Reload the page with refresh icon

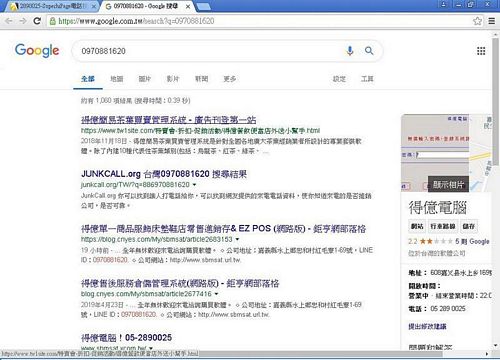tap(37, 21)
